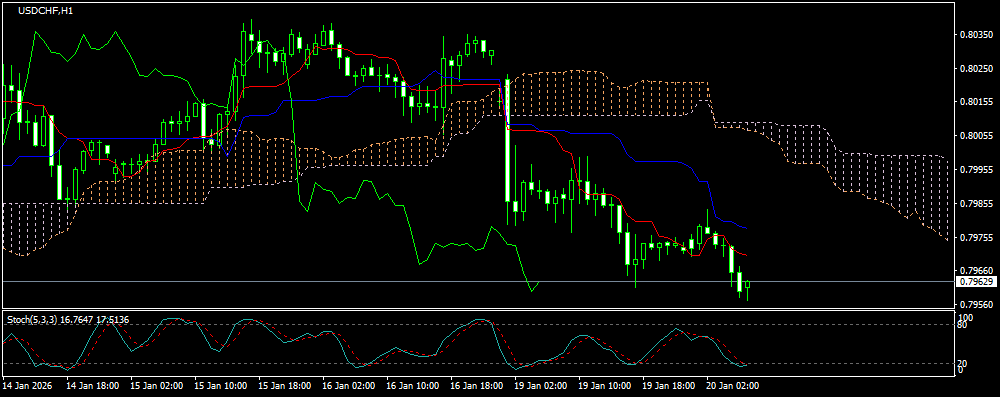Click the 16 Jan 18:00 time label
1000x397 pixels.
coord(476,386)
